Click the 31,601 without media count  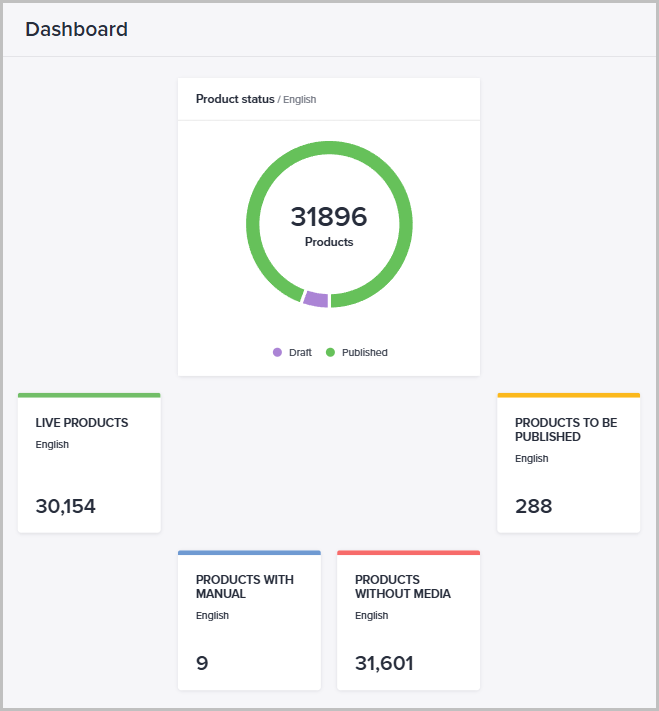384,663
